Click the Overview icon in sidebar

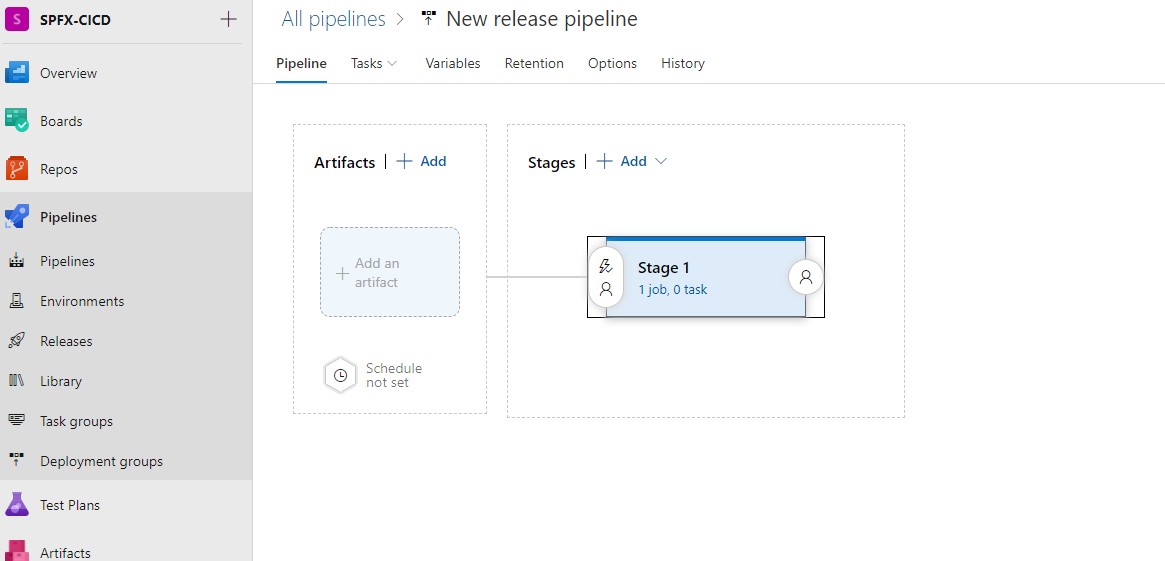point(17,73)
